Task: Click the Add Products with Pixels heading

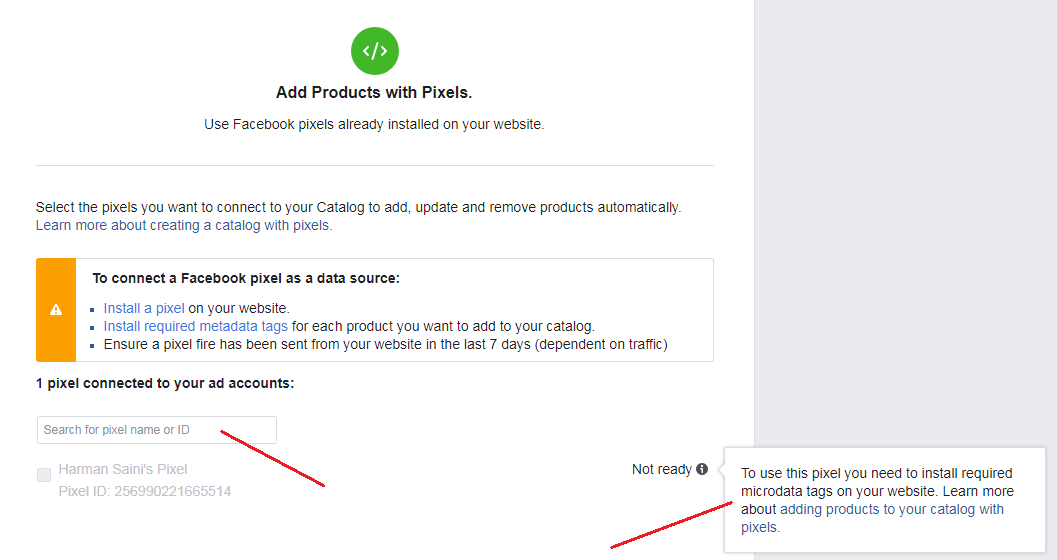Action: tap(374, 92)
